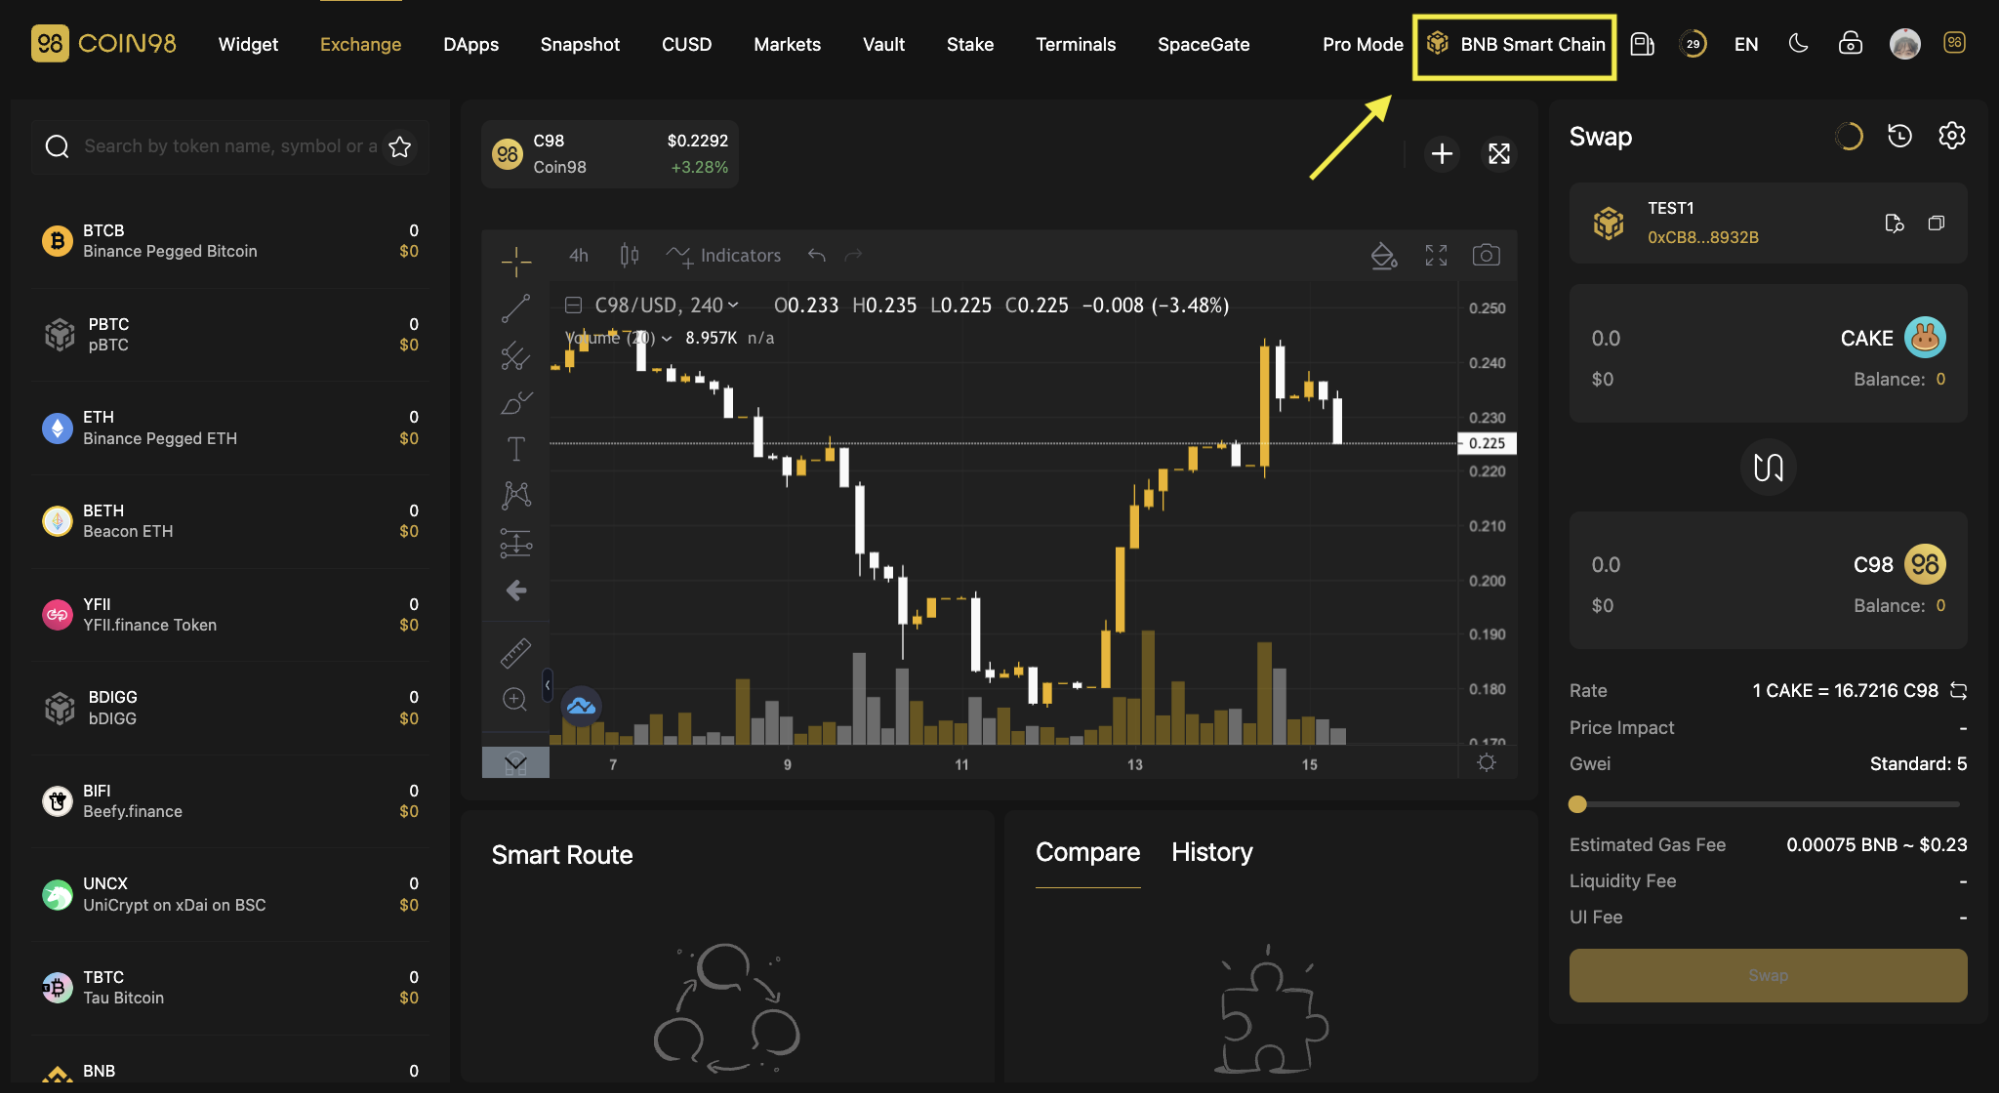Switch to the History tab
The image size is (1999, 1094).
(1211, 852)
